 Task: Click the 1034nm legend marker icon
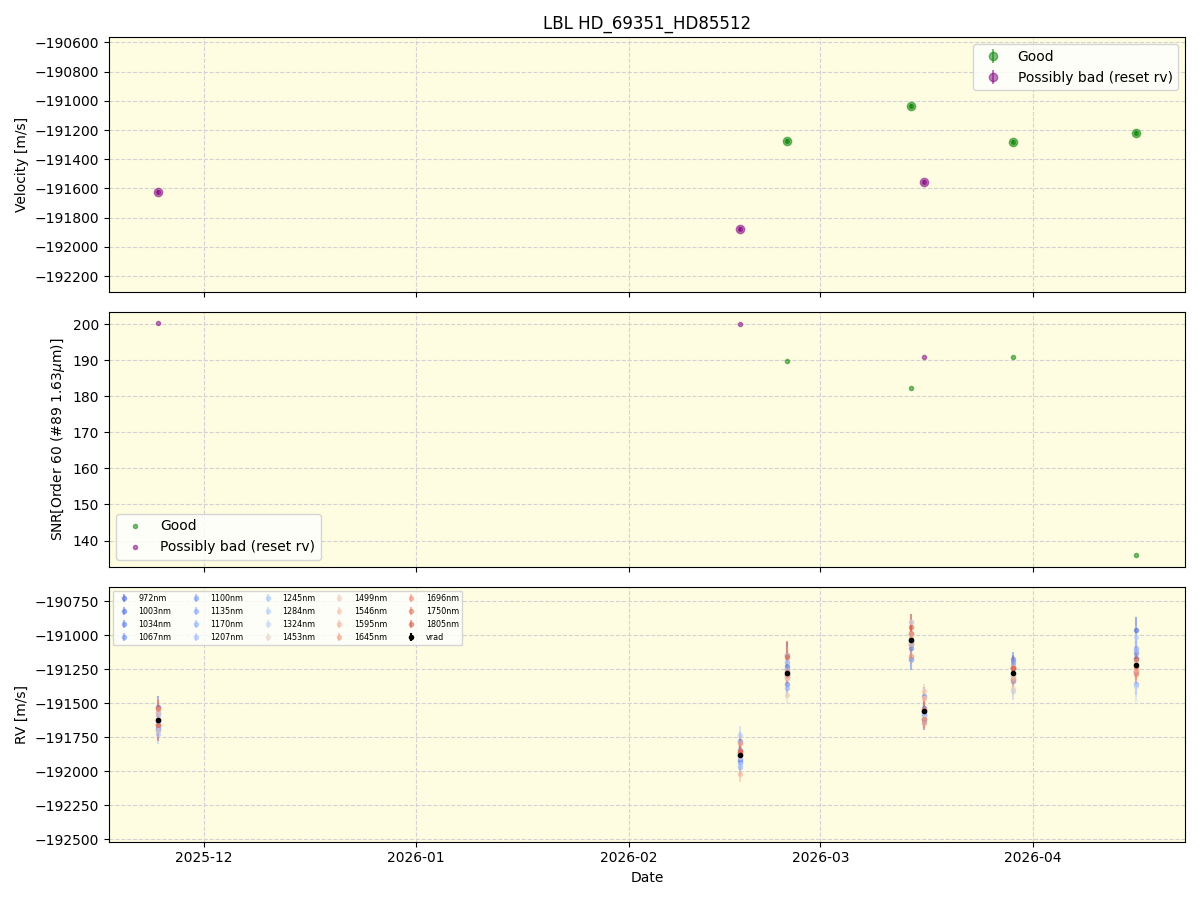point(124,624)
